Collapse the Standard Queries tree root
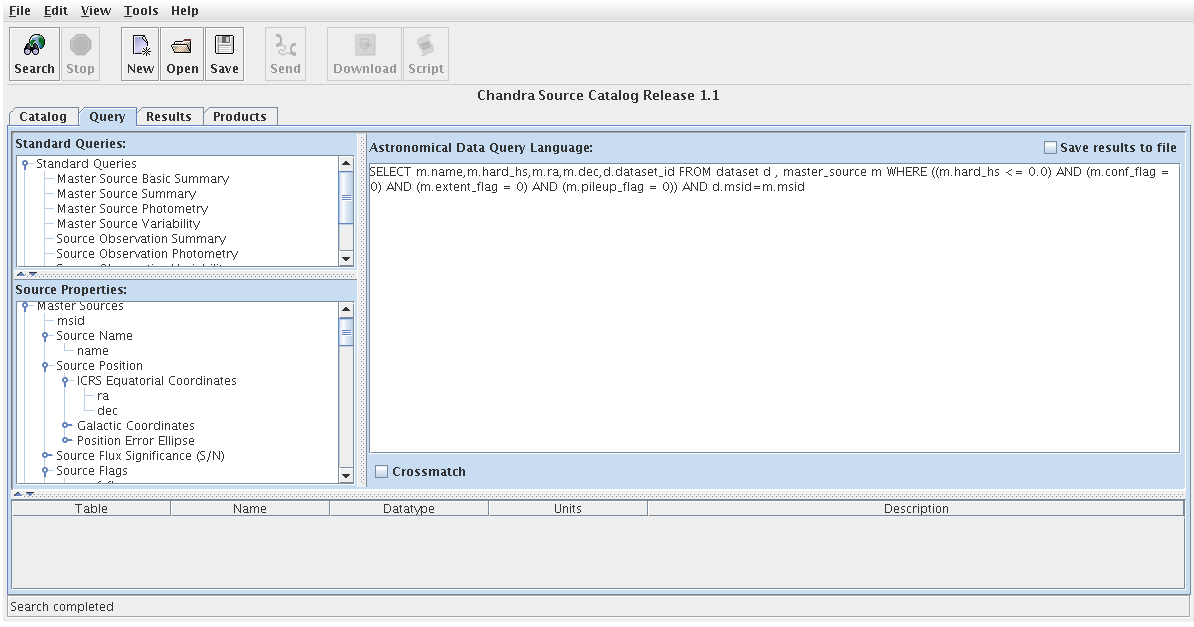The width and height of the screenshot is (1194, 627). pyautogui.click(x=25, y=164)
